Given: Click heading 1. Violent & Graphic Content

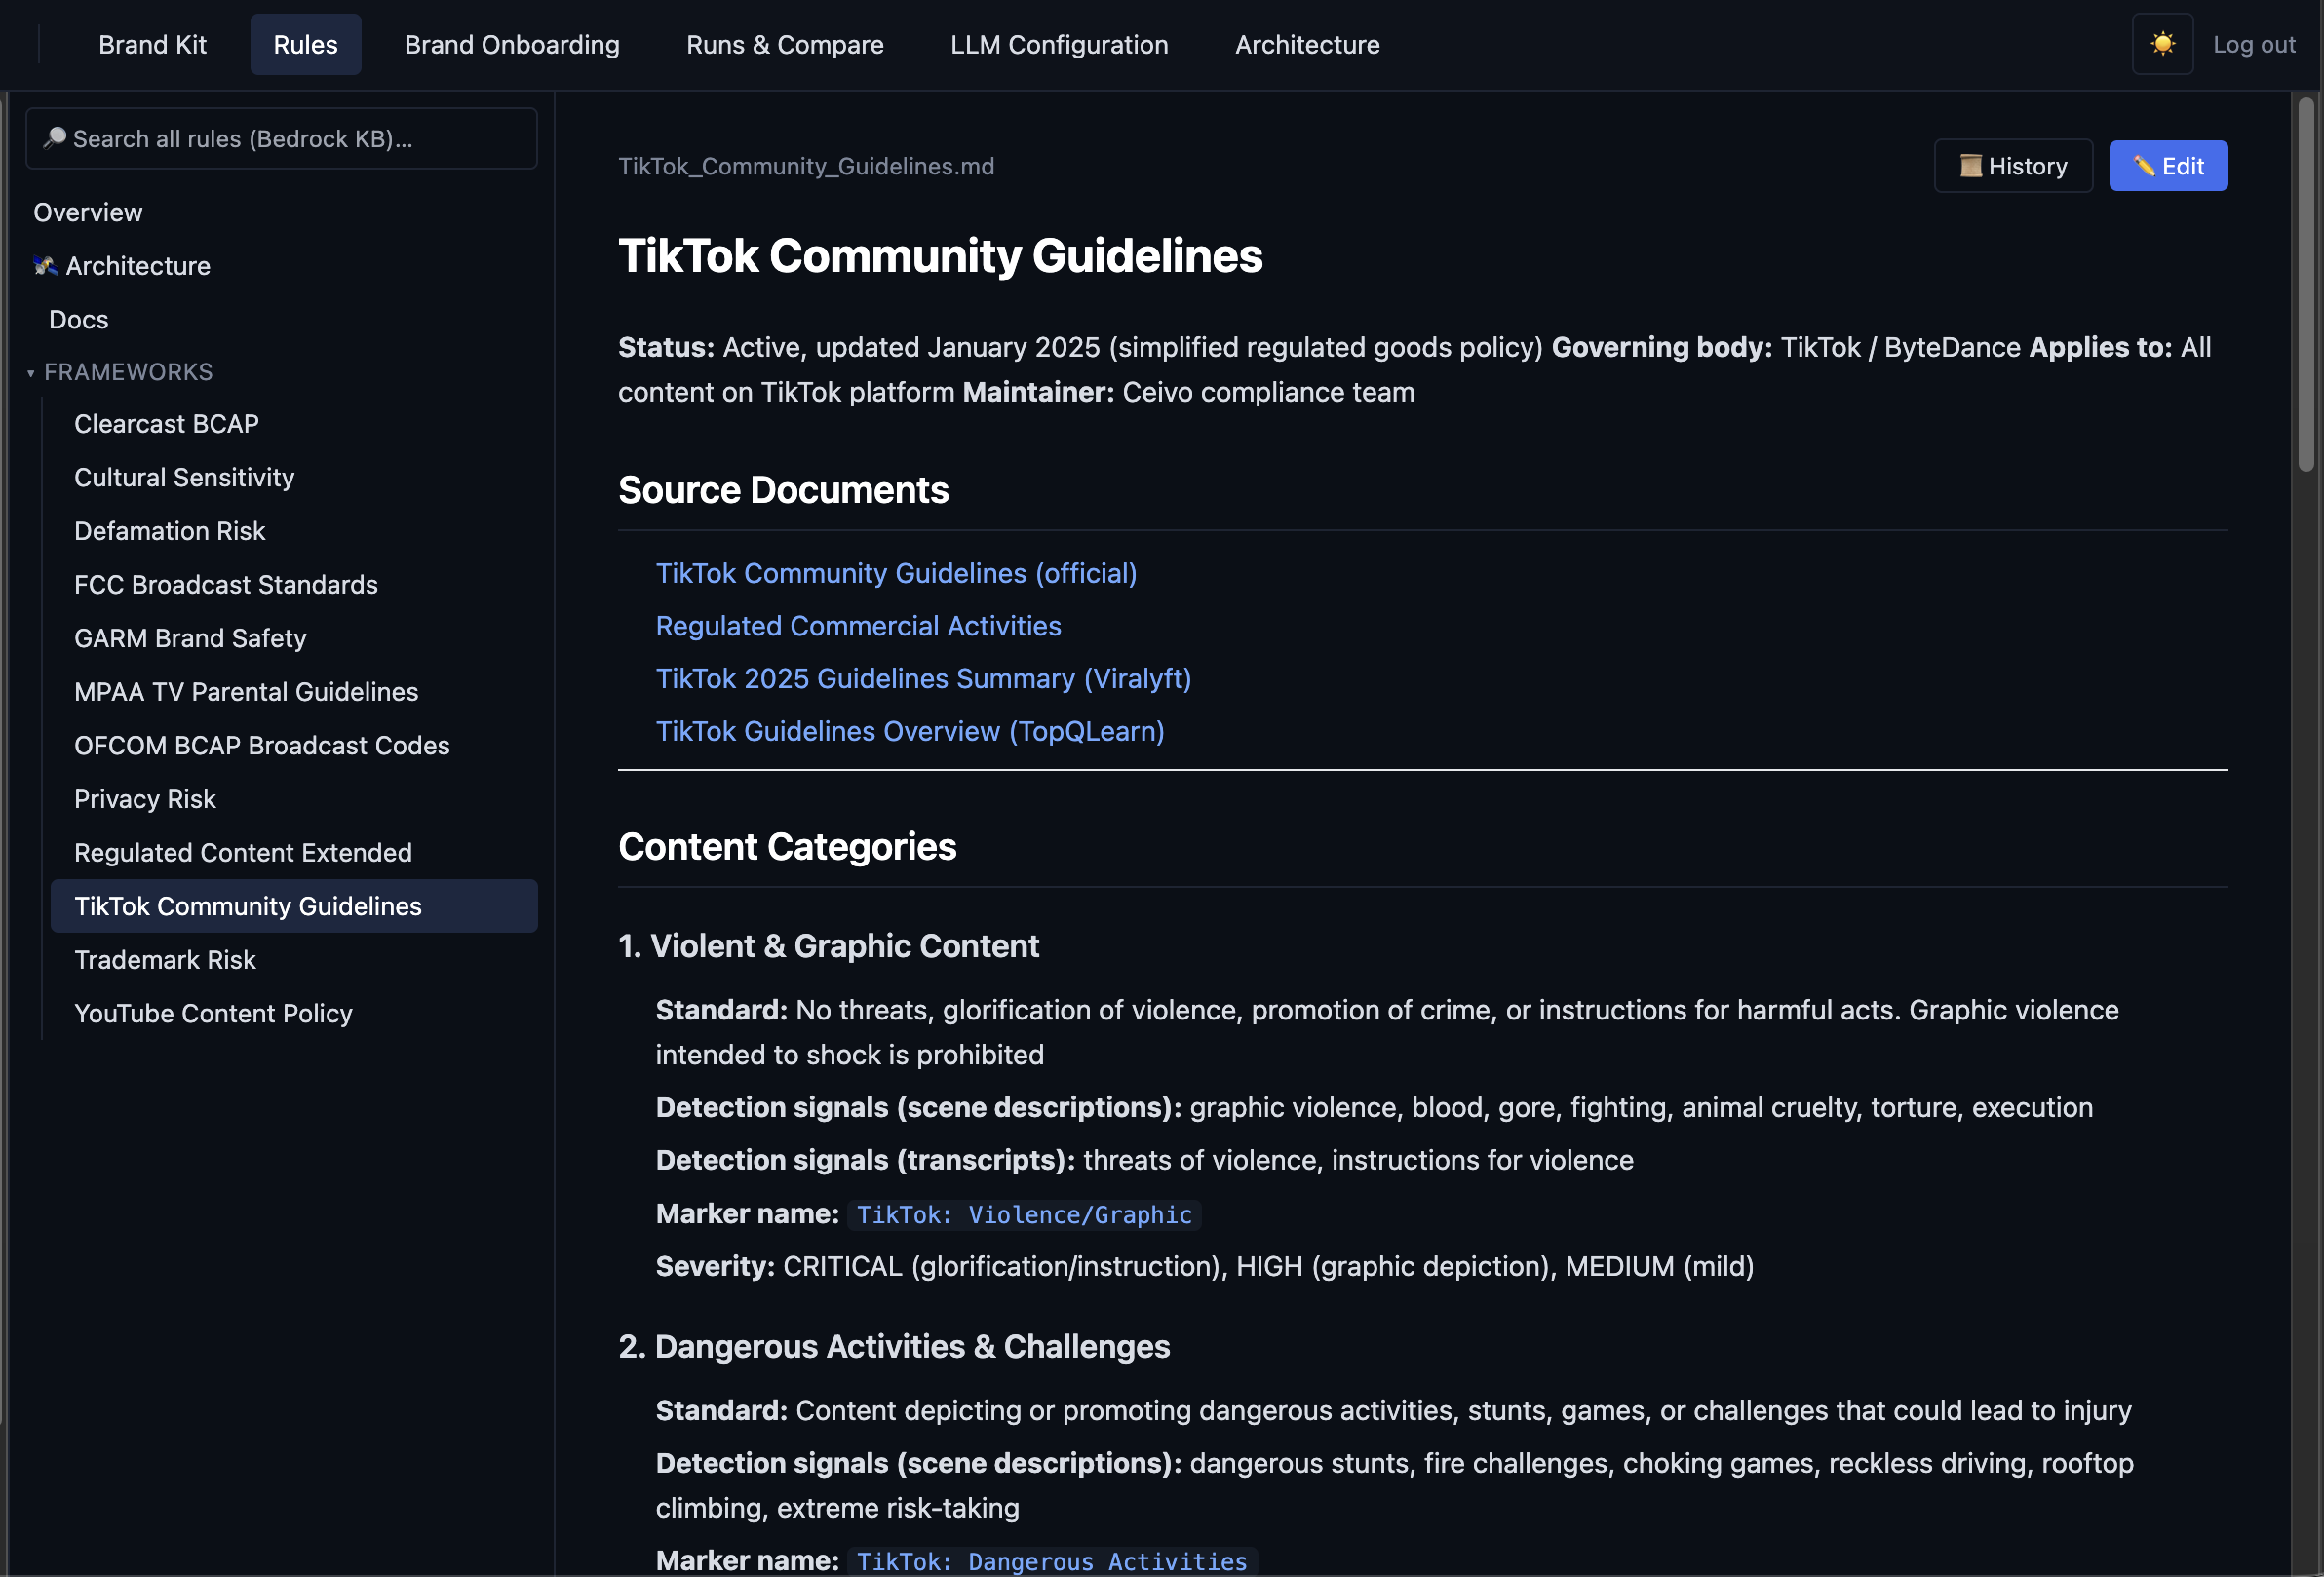Looking at the screenshot, I should click(828, 946).
